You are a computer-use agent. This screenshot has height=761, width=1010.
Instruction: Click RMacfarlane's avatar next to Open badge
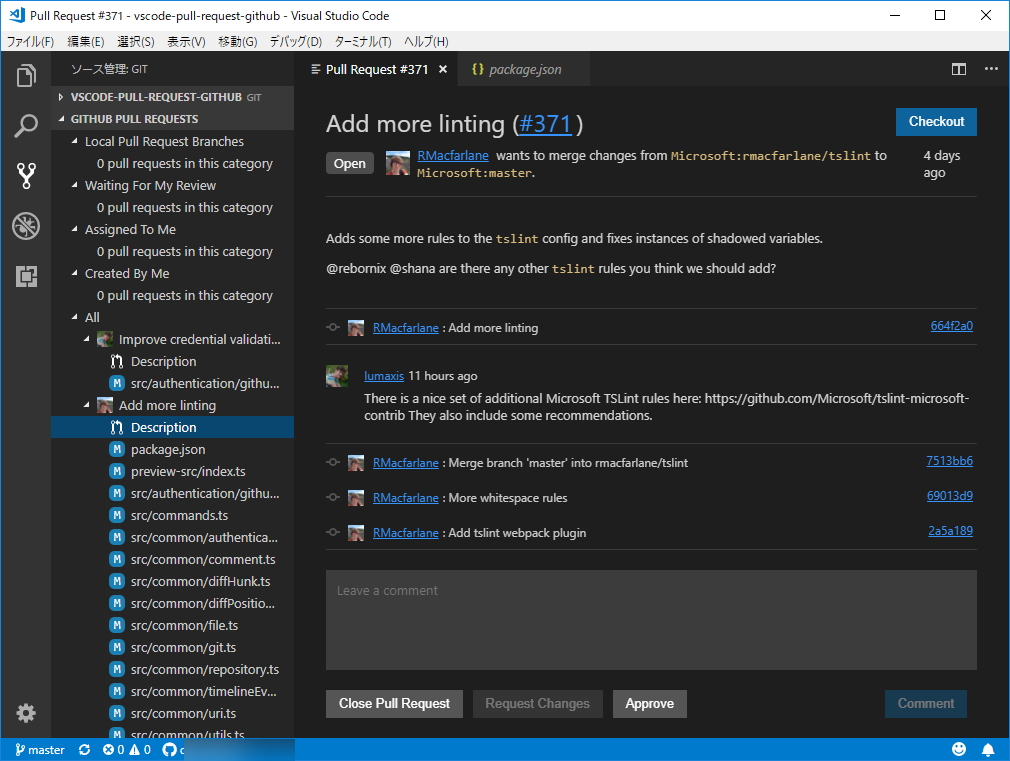point(397,163)
